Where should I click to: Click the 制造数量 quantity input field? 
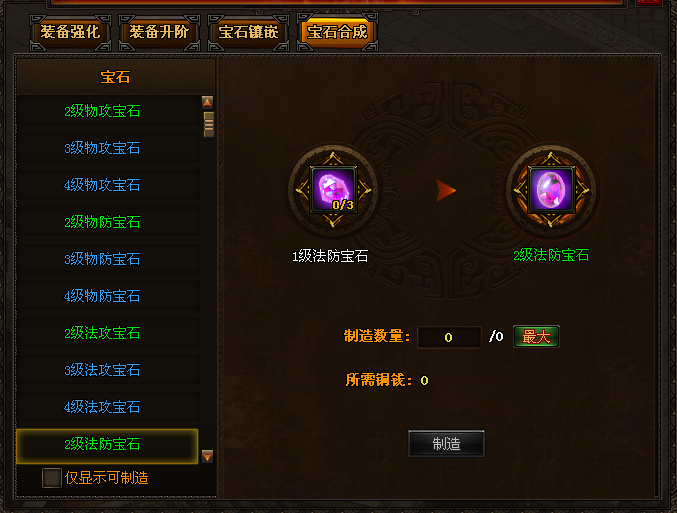click(x=449, y=337)
